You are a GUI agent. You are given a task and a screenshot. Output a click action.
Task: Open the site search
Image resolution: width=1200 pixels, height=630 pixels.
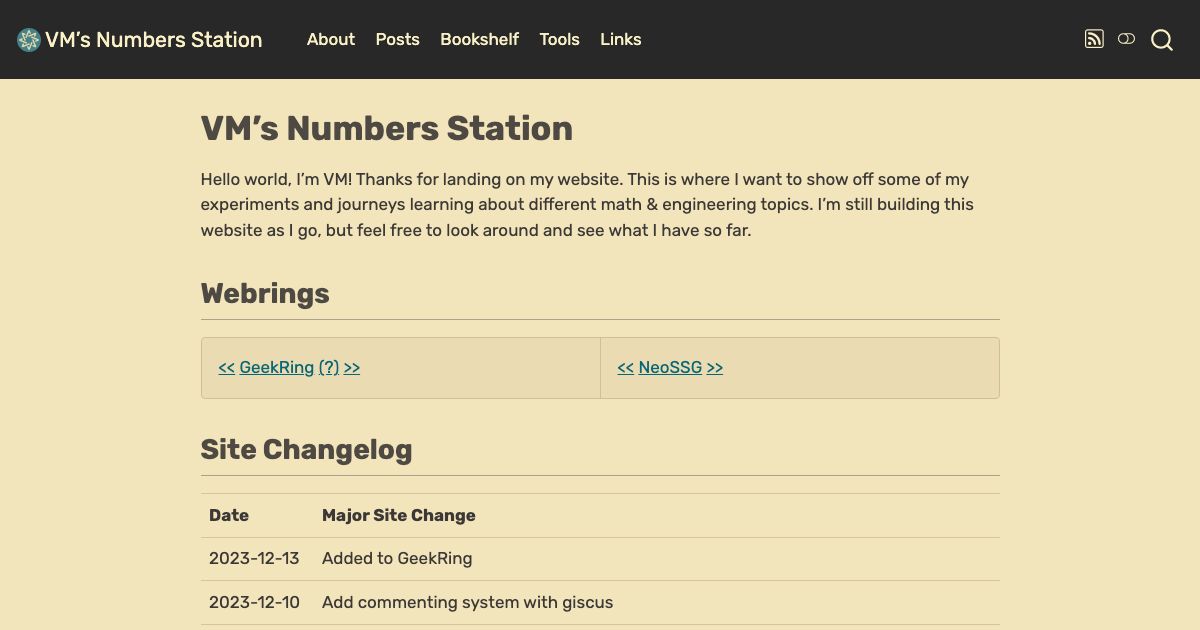1161,40
